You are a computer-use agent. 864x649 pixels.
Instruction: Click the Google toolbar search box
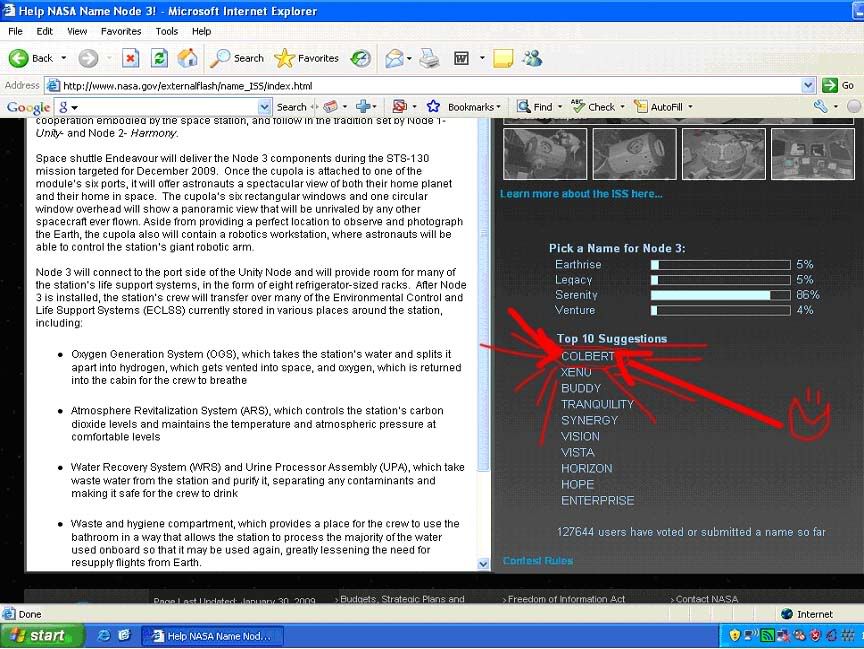[x=163, y=107]
